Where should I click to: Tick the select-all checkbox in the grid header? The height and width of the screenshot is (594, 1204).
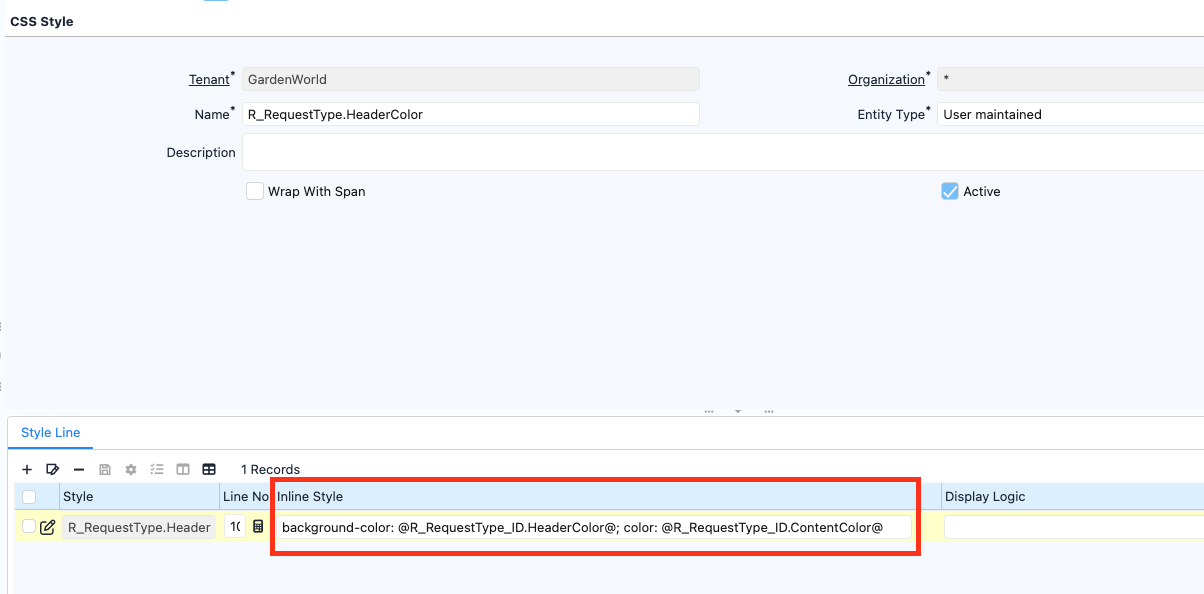tap(29, 497)
